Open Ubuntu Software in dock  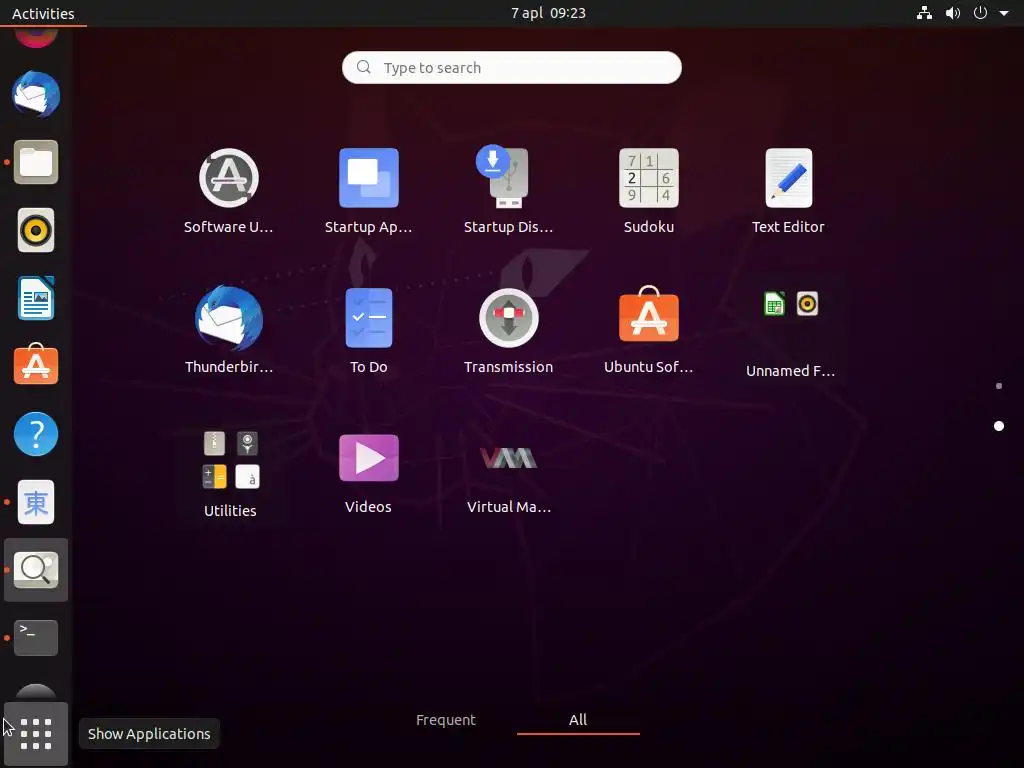click(36, 364)
